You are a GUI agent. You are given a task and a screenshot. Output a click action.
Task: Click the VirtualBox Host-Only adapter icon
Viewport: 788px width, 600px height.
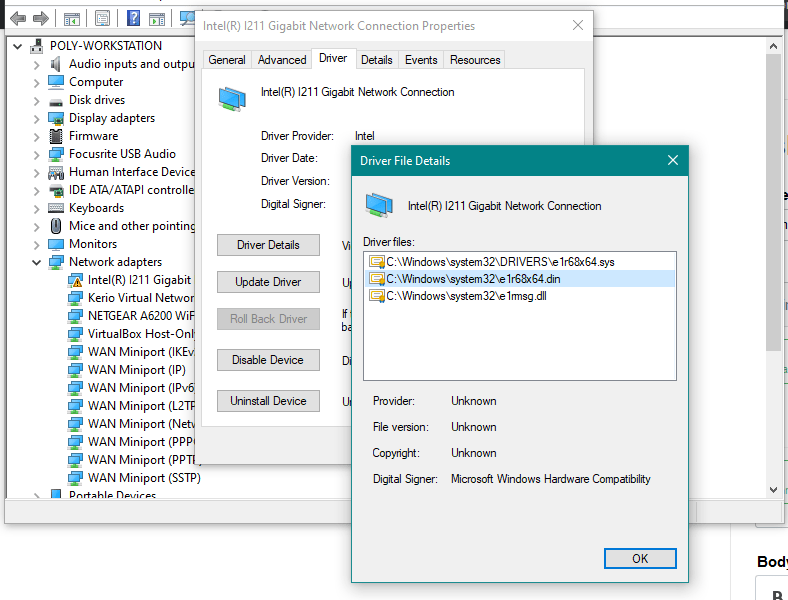(75, 334)
